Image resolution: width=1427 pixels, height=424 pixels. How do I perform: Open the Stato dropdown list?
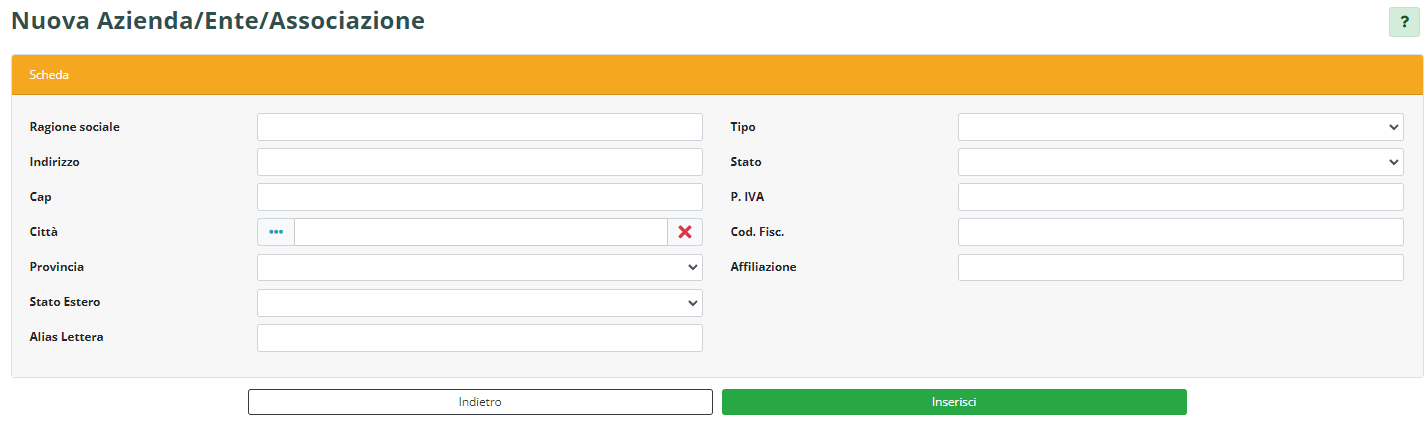click(1180, 162)
